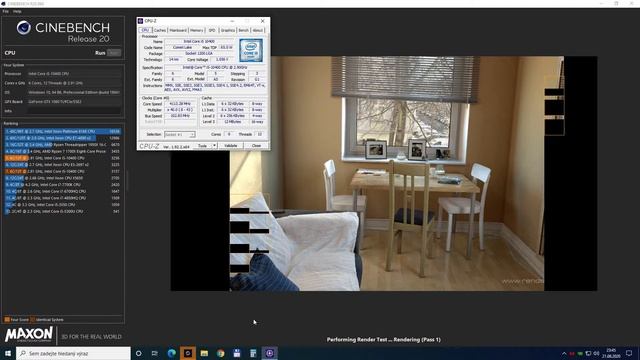Click the Multiplier value in CPU-Z
The image size is (640, 360).
click(x=180, y=110)
